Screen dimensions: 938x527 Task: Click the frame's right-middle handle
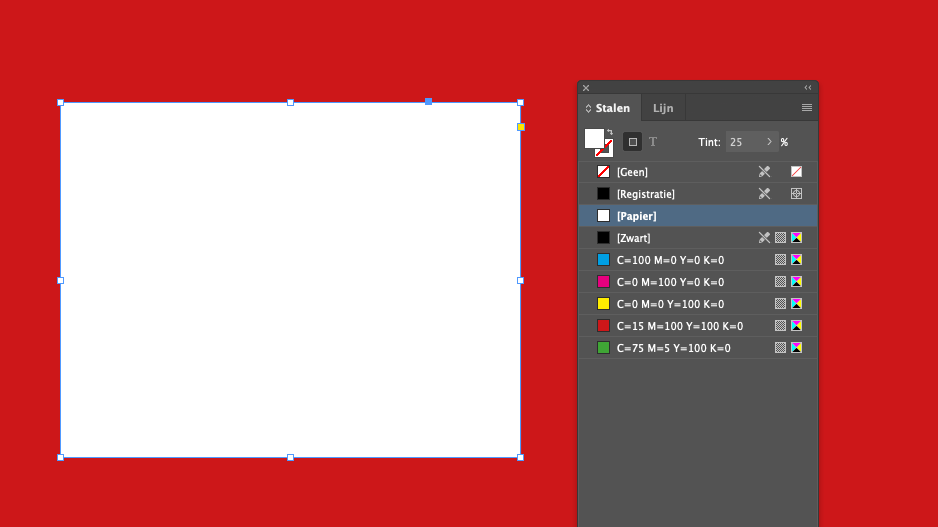tap(520, 281)
